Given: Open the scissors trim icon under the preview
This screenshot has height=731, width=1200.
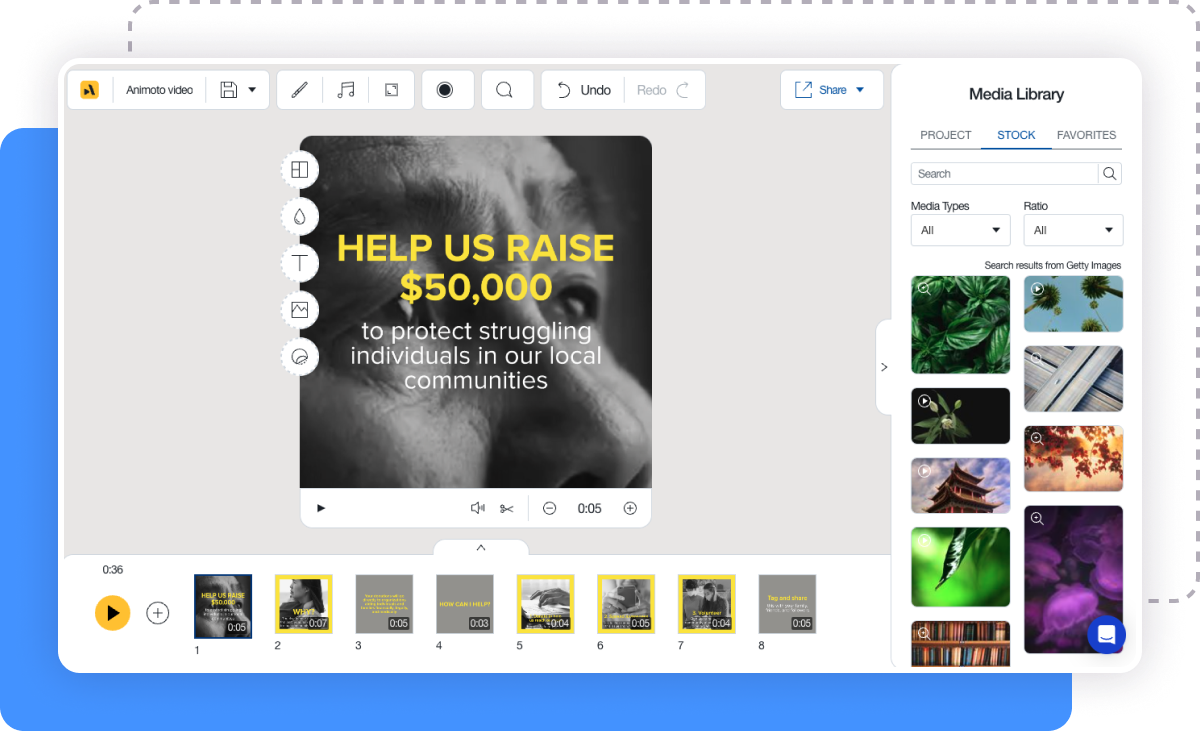Looking at the screenshot, I should point(507,508).
